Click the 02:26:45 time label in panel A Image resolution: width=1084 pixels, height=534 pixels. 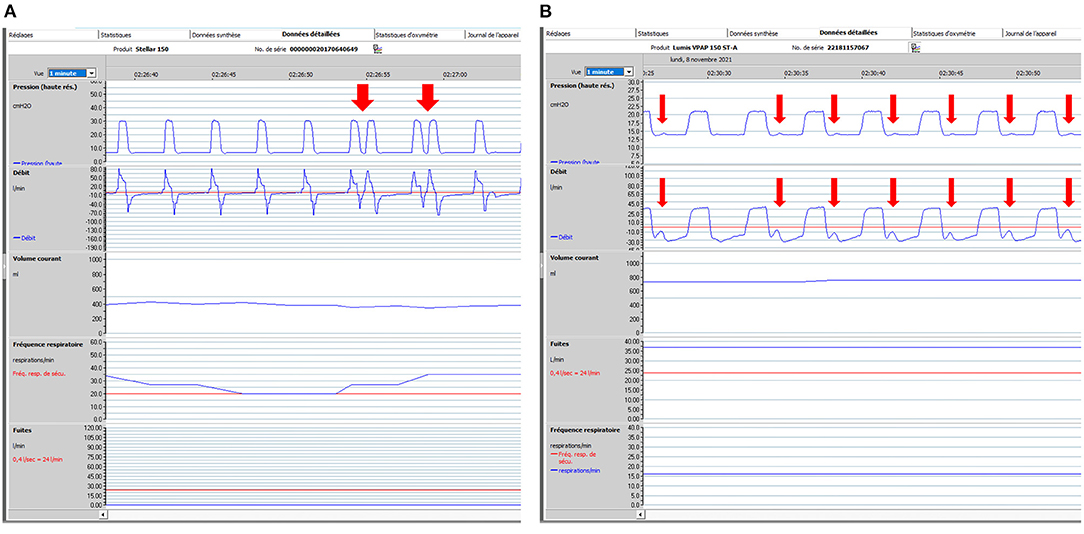tap(224, 73)
